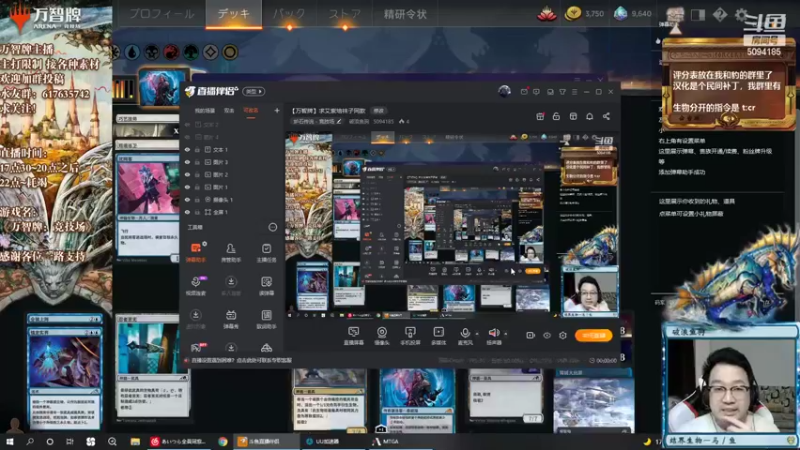
Task: Expand the microphone options arrow
Action: [477, 334]
